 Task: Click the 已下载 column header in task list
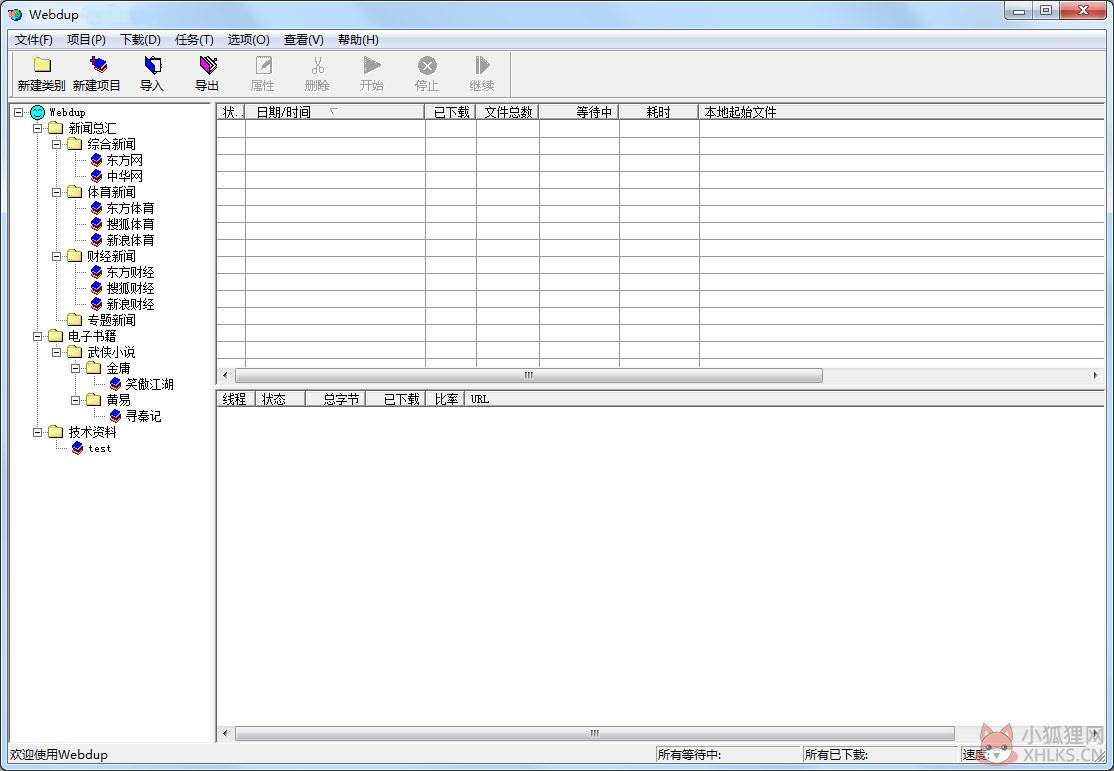[451, 112]
